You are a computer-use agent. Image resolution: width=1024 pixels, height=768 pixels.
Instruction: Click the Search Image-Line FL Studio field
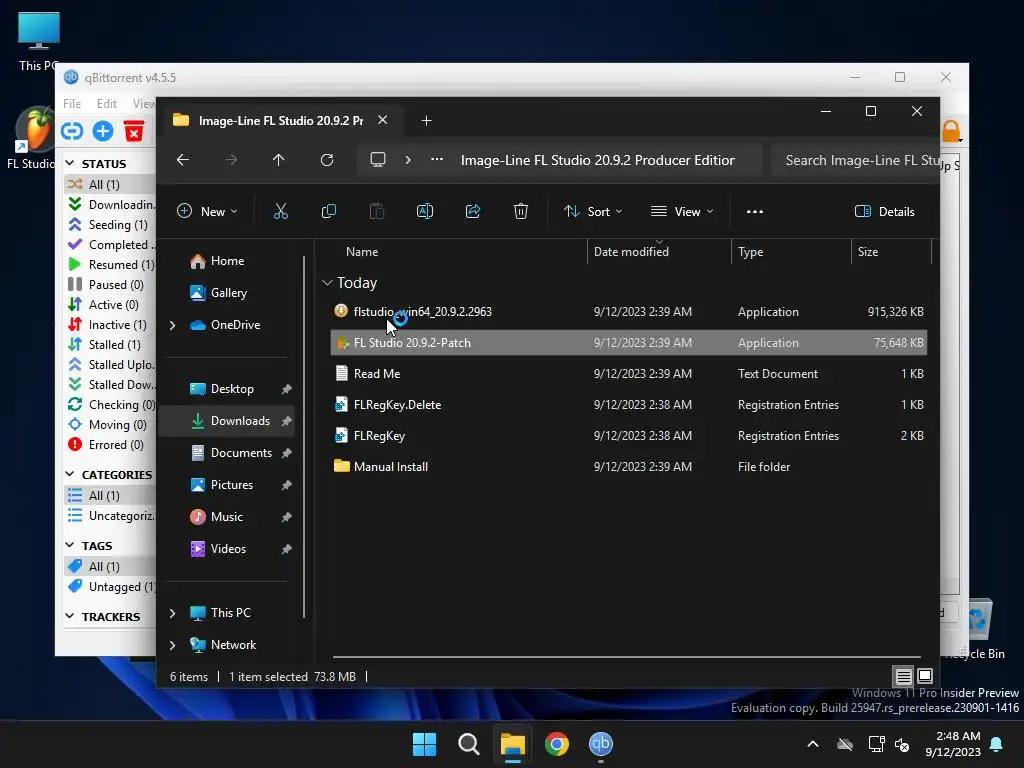(x=854, y=160)
